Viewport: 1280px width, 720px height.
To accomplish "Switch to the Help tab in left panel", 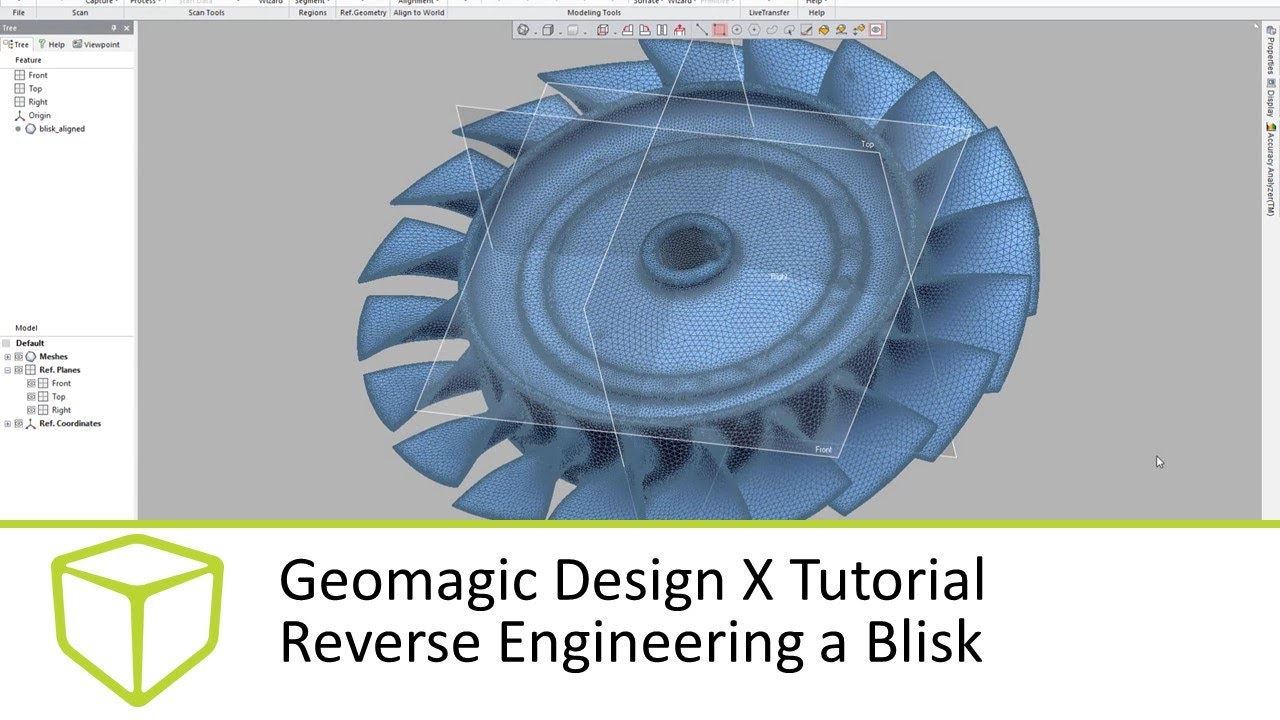I will [x=51, y=44].
